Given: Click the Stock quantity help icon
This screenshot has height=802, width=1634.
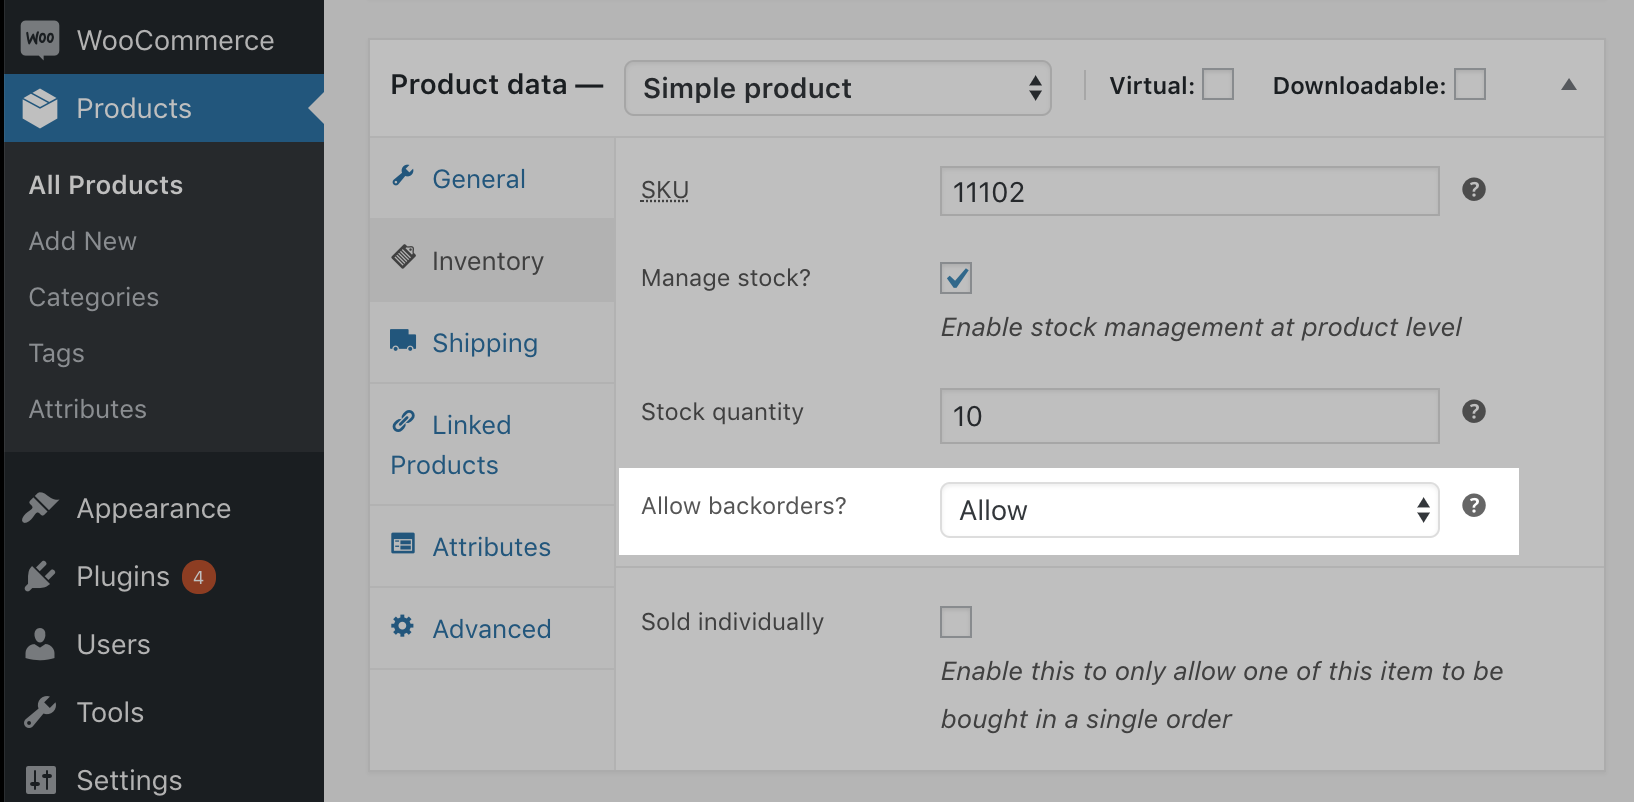Looking at the screenshot, I should click(1473, 412).
